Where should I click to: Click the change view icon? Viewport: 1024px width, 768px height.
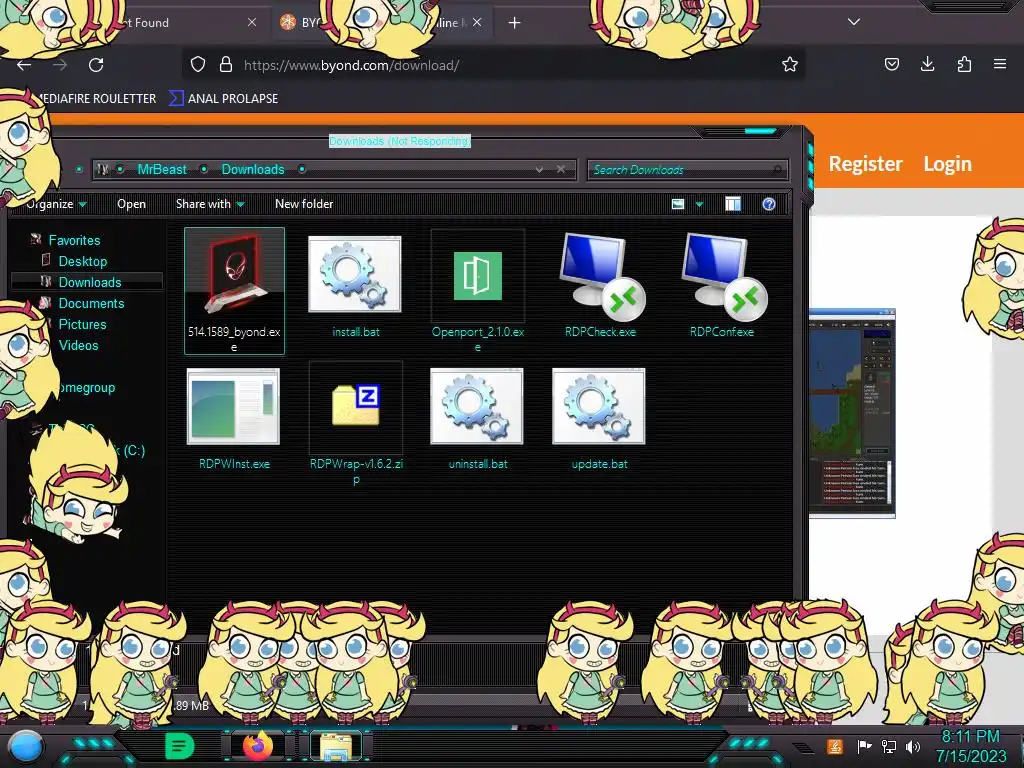click(678, 204)
